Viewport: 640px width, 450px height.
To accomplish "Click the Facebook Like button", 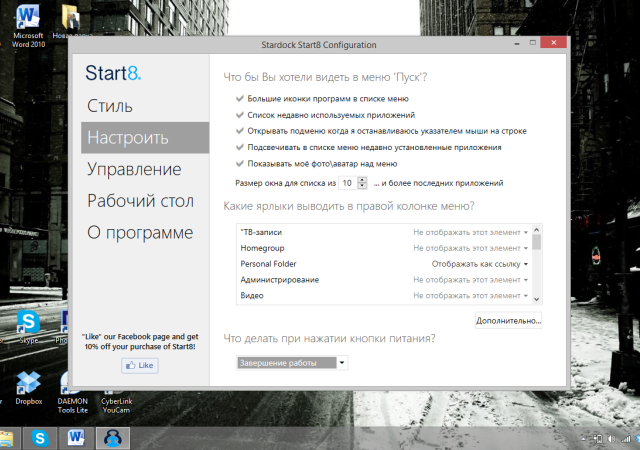I will pos(140,365).
